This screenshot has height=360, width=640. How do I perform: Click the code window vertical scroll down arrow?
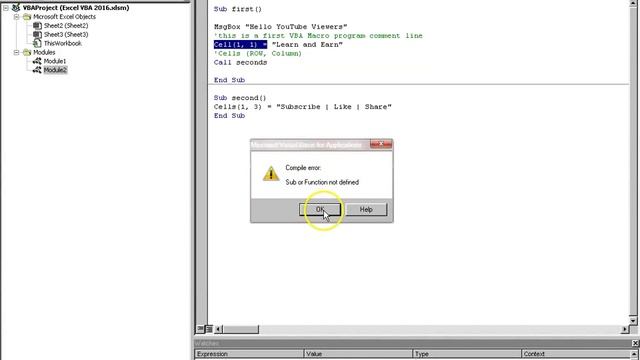(633, 320)
